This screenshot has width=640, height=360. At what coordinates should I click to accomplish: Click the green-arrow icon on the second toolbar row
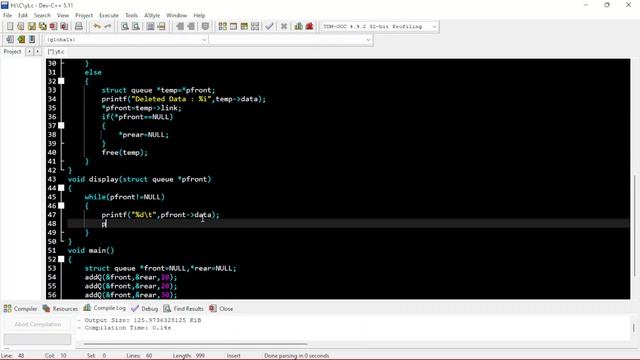pos(21,40)
